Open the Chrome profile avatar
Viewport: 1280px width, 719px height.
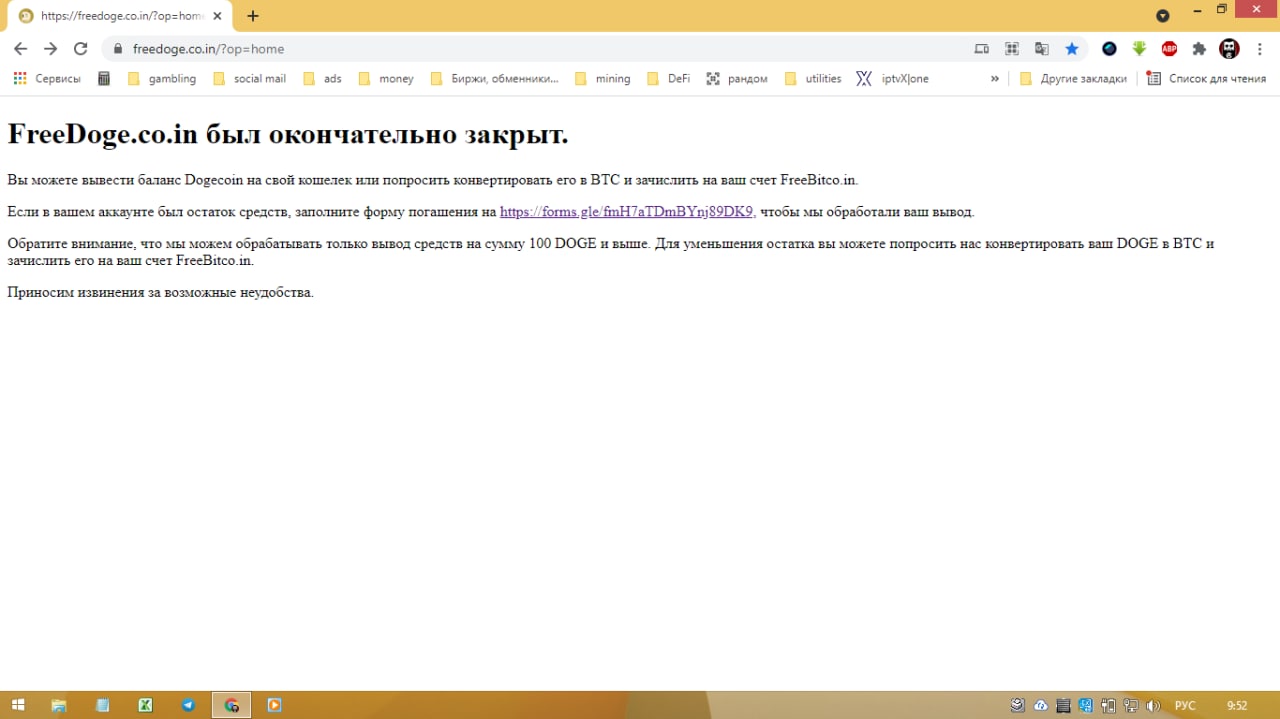pos(1230,48)
